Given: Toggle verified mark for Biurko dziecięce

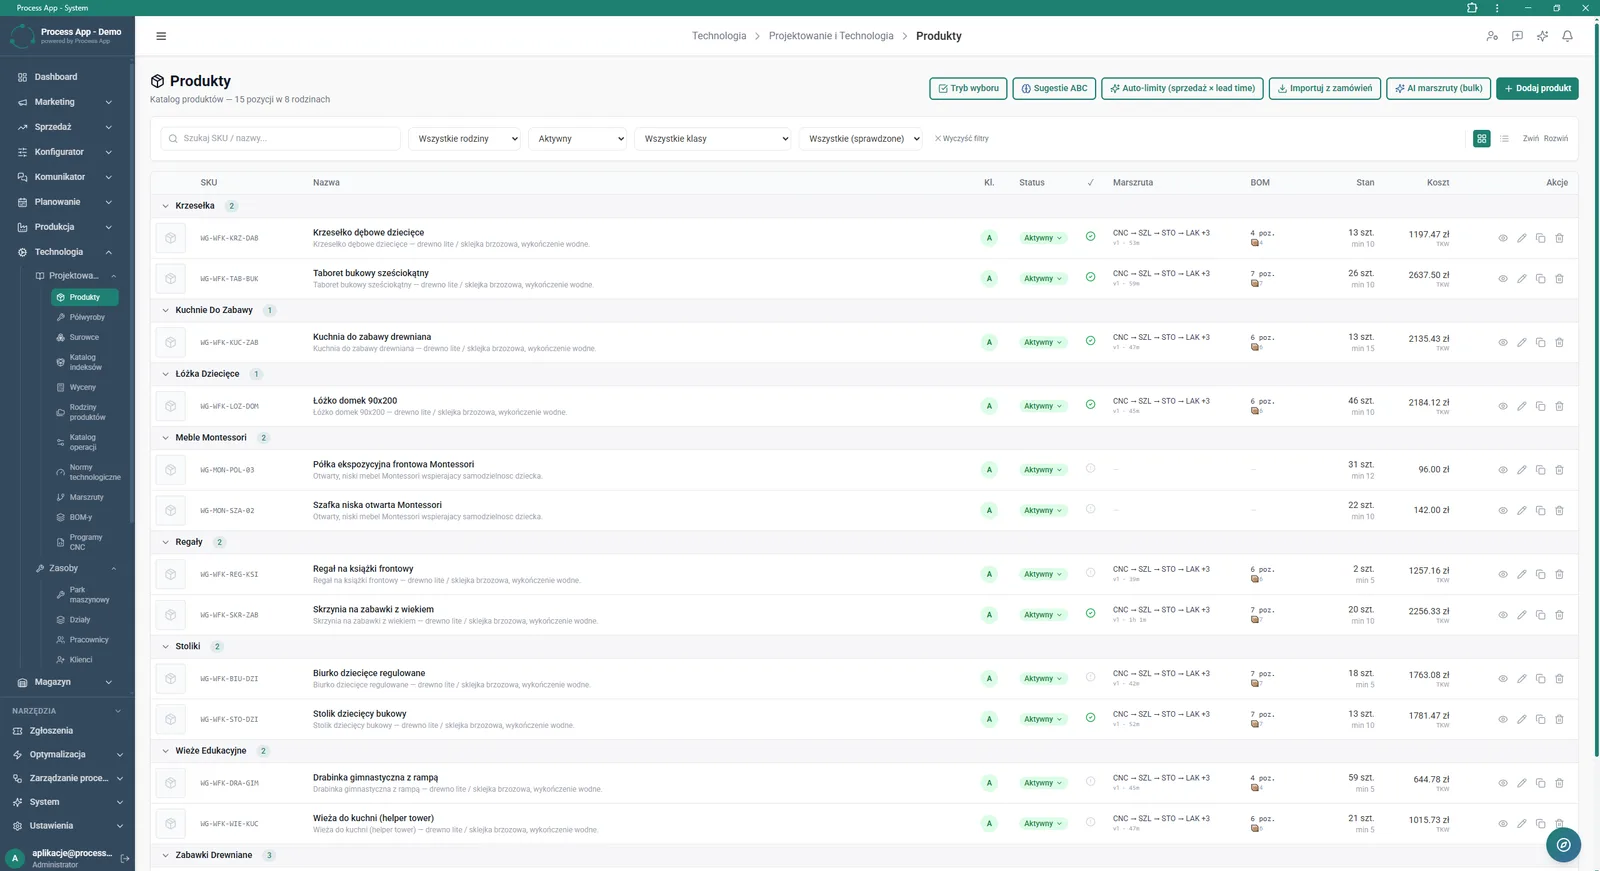Looking at the screenshot, I should (1090, 677).
